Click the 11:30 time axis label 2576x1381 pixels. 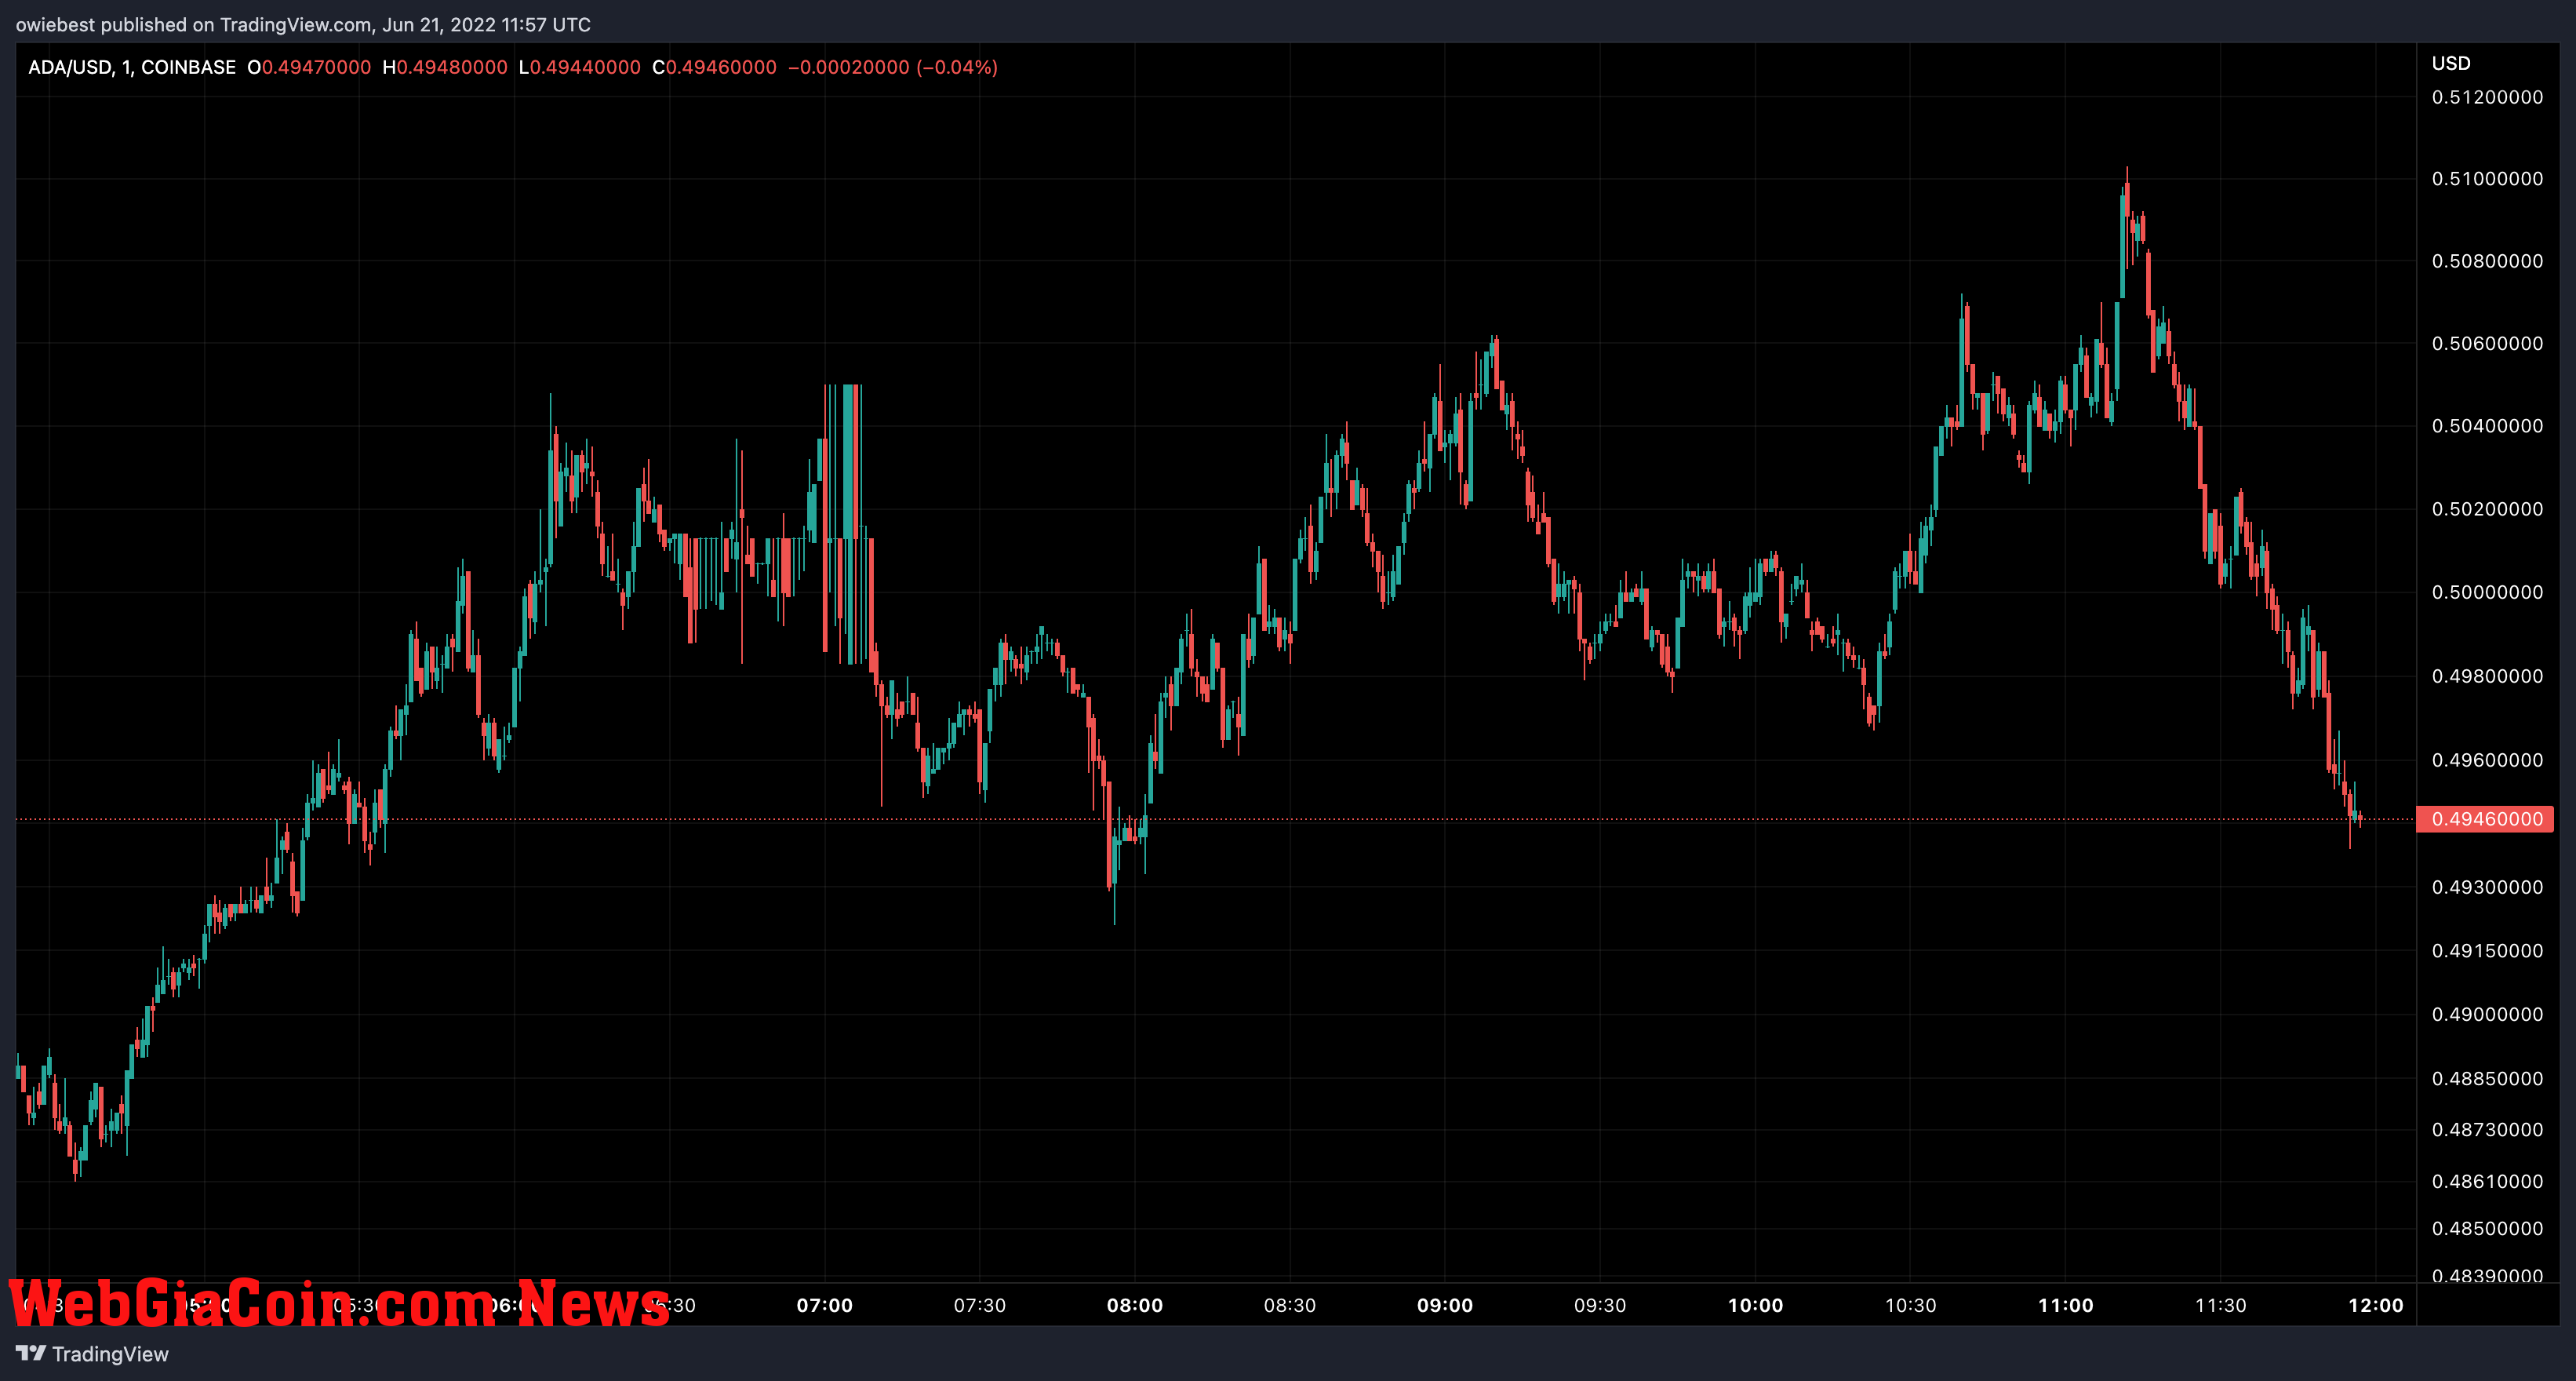click(x=2221, y=1305)
